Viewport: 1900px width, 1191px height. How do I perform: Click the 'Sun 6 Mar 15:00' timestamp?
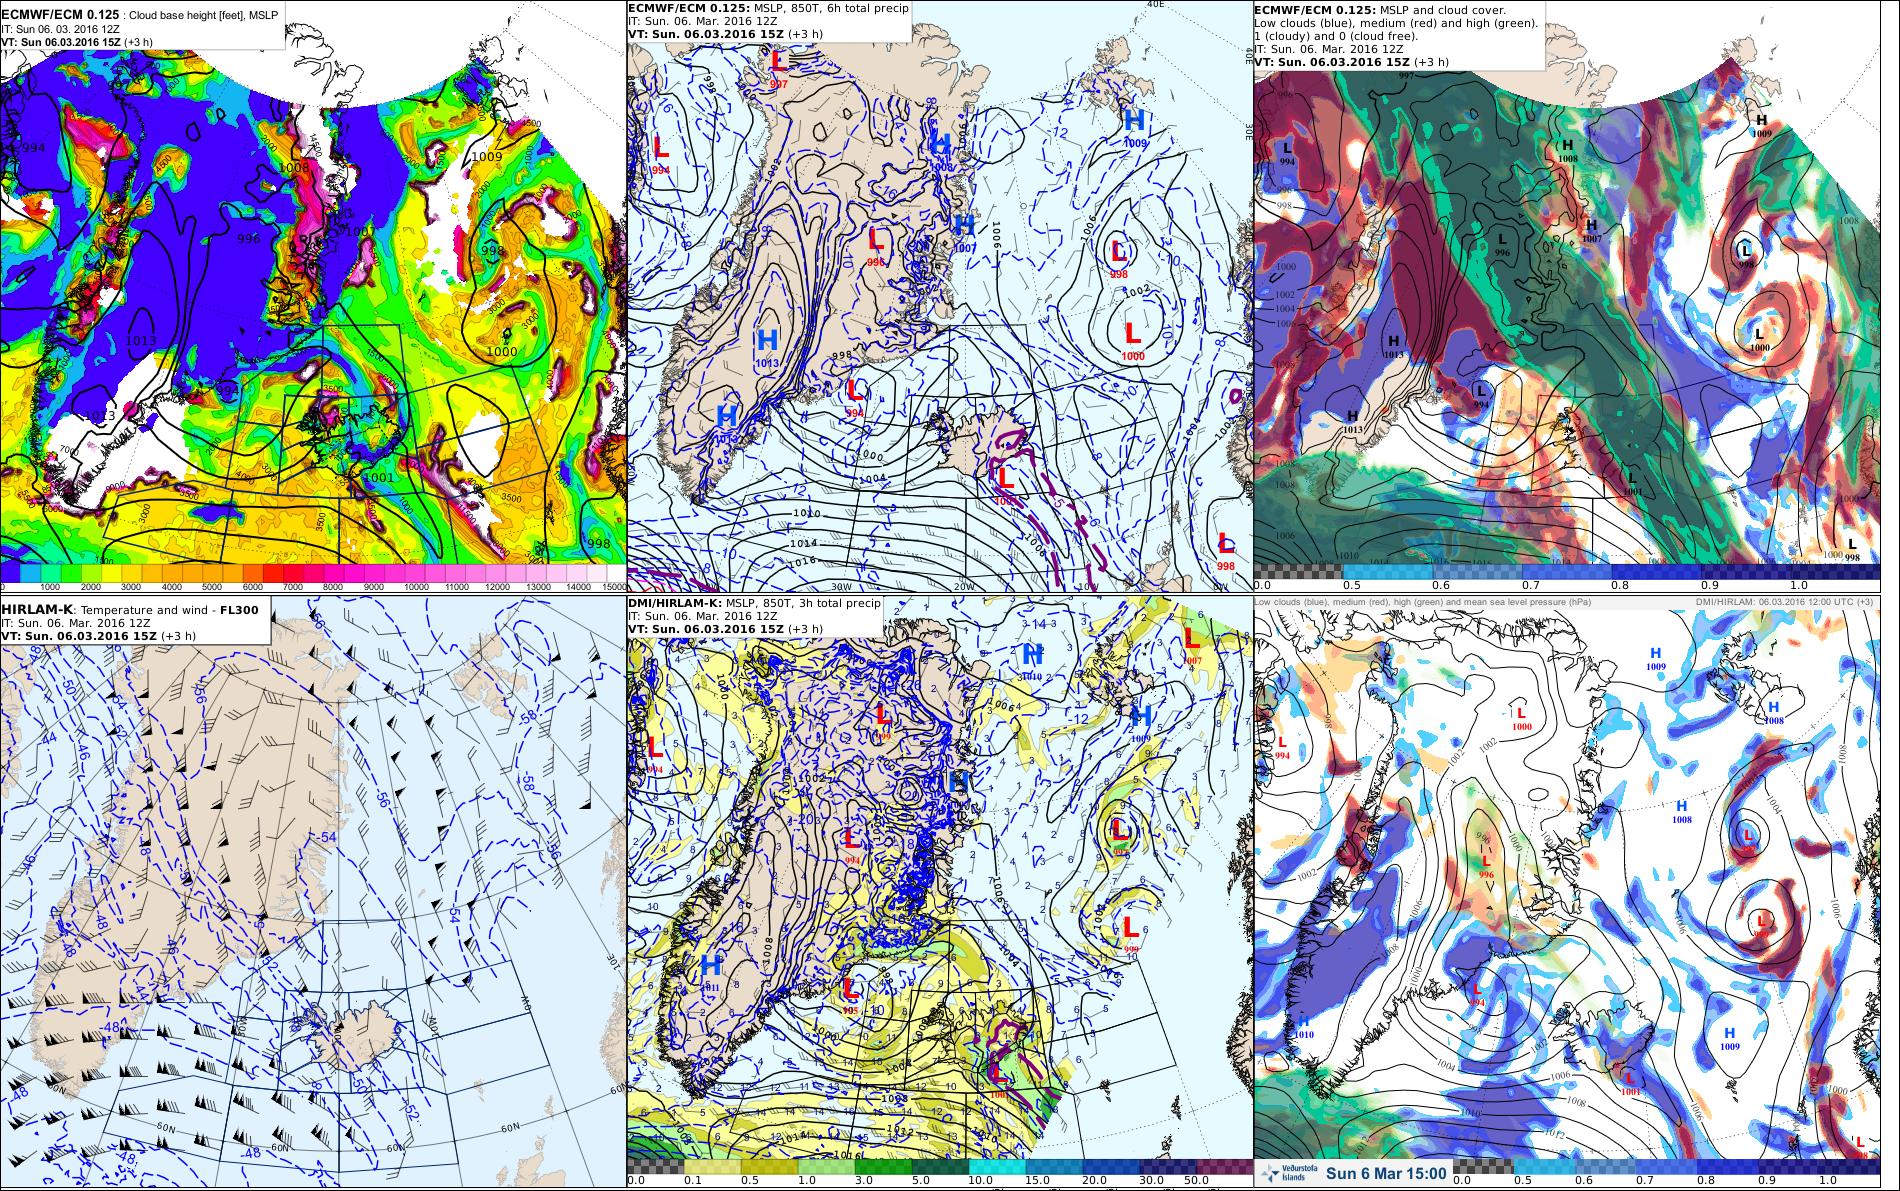pyautogui.click(x=1386, y=1173)
